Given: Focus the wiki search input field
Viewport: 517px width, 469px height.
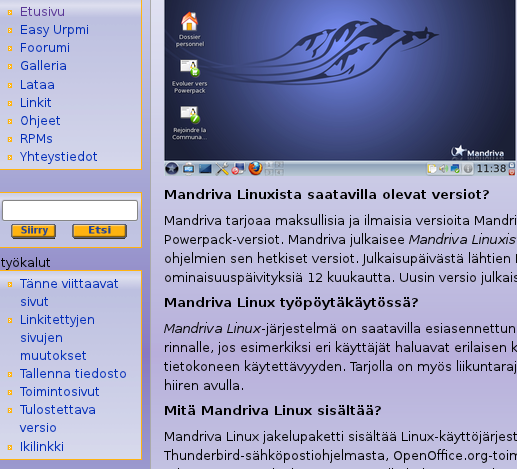Looking at the screenshot, I should point(70,210).
